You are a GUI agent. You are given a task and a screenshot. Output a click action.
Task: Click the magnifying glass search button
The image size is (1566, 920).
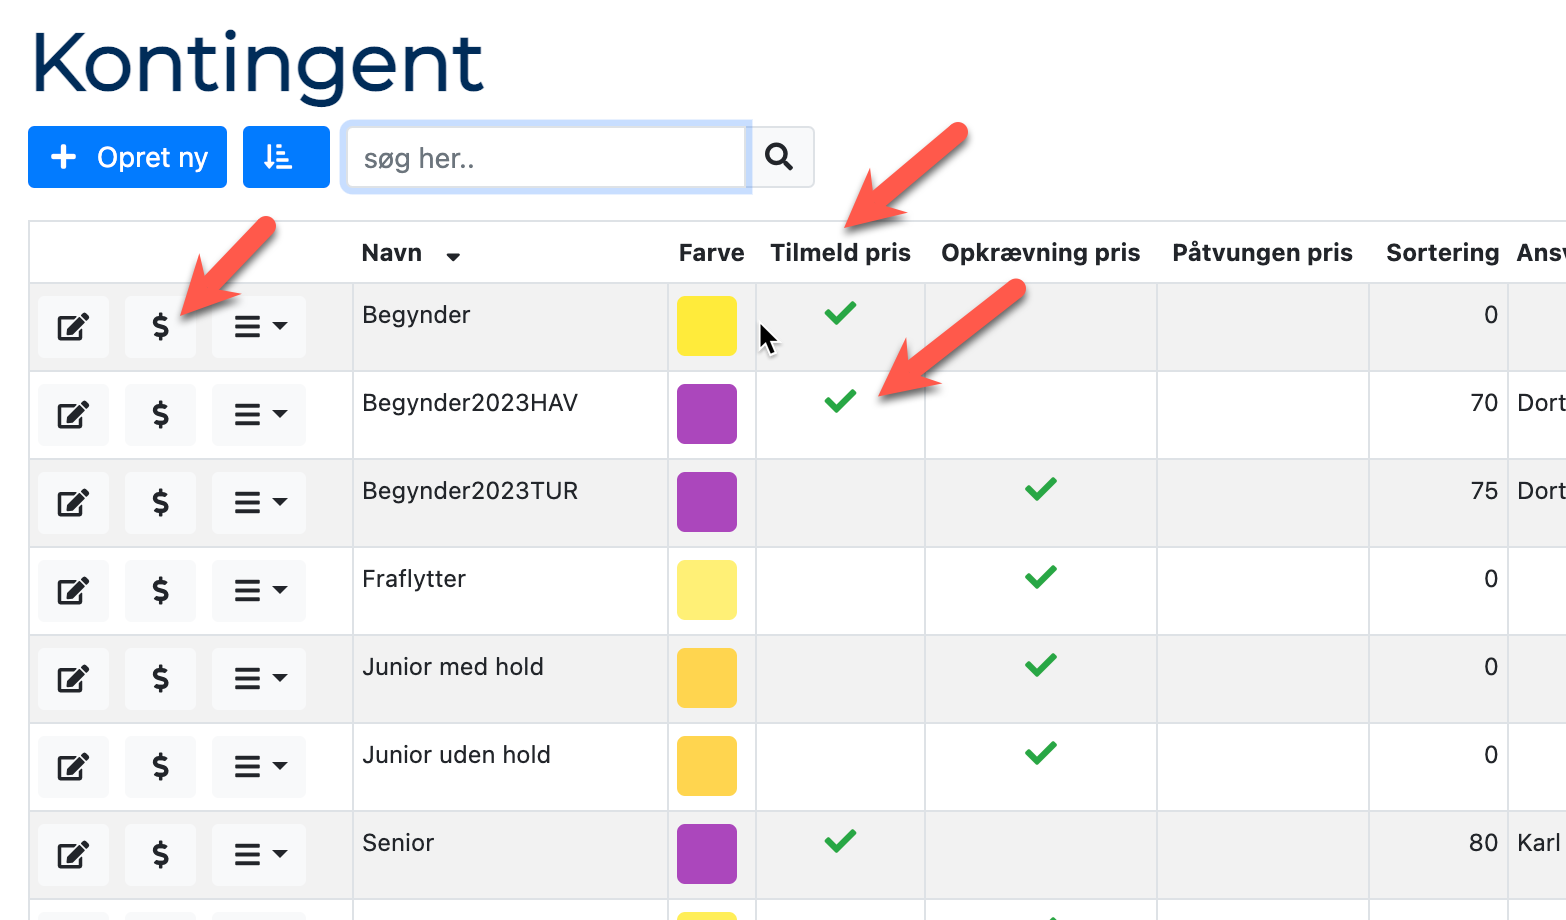[x=780, y=157]
